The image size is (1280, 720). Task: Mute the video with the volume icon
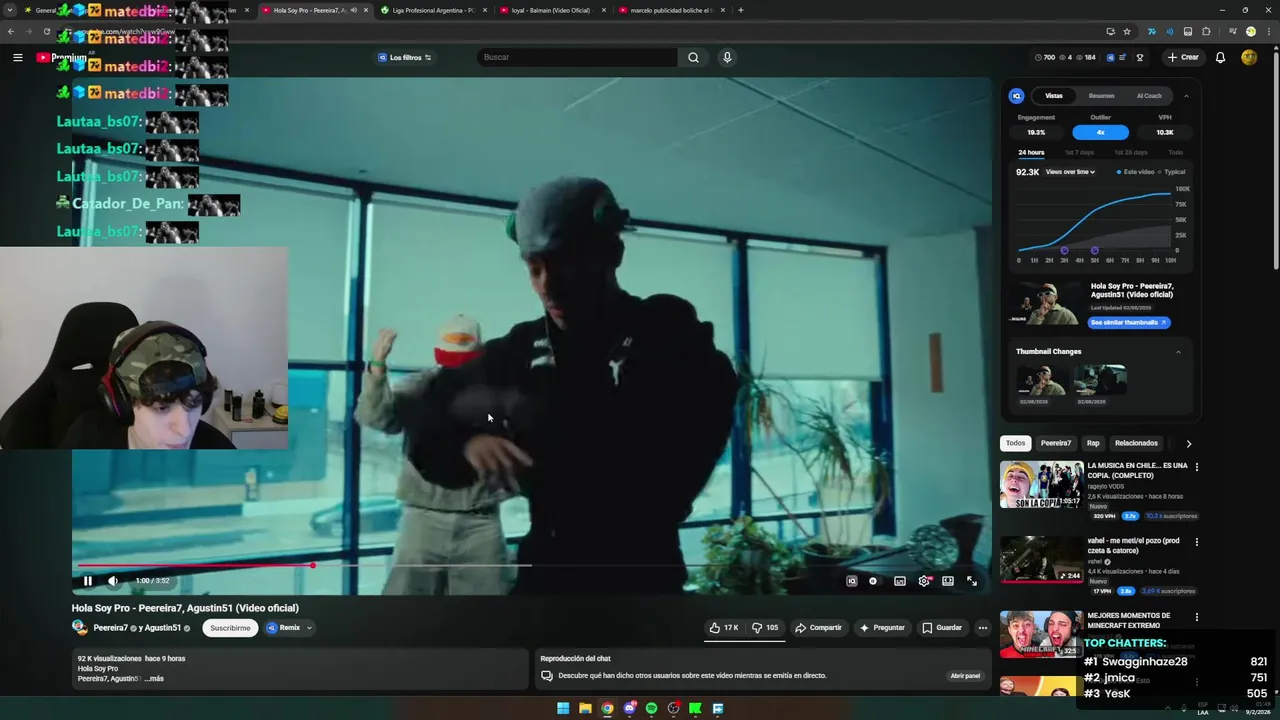click(x=113, y=581)
